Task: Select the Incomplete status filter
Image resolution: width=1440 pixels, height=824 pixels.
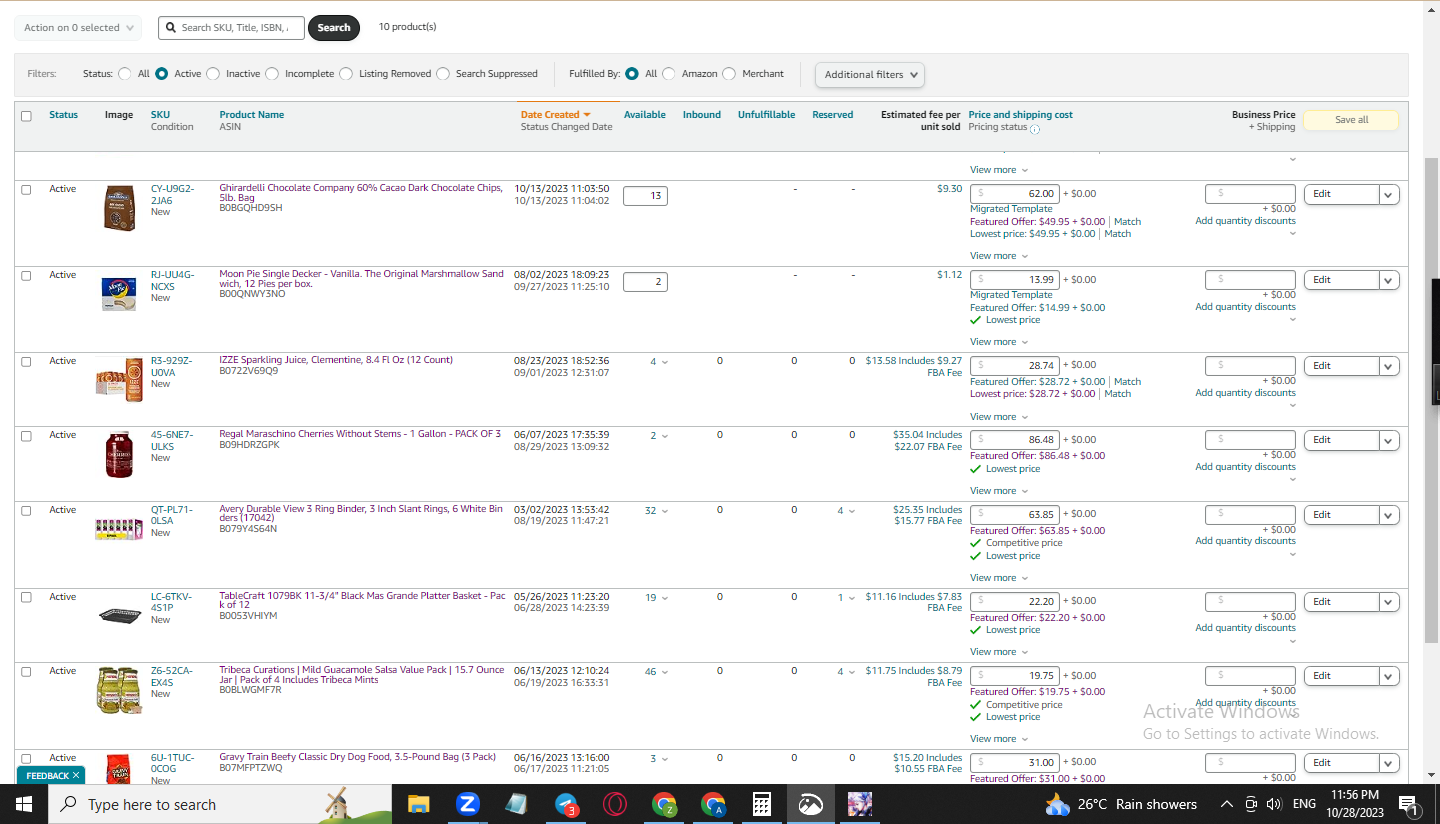Action: tap(272, 73)
